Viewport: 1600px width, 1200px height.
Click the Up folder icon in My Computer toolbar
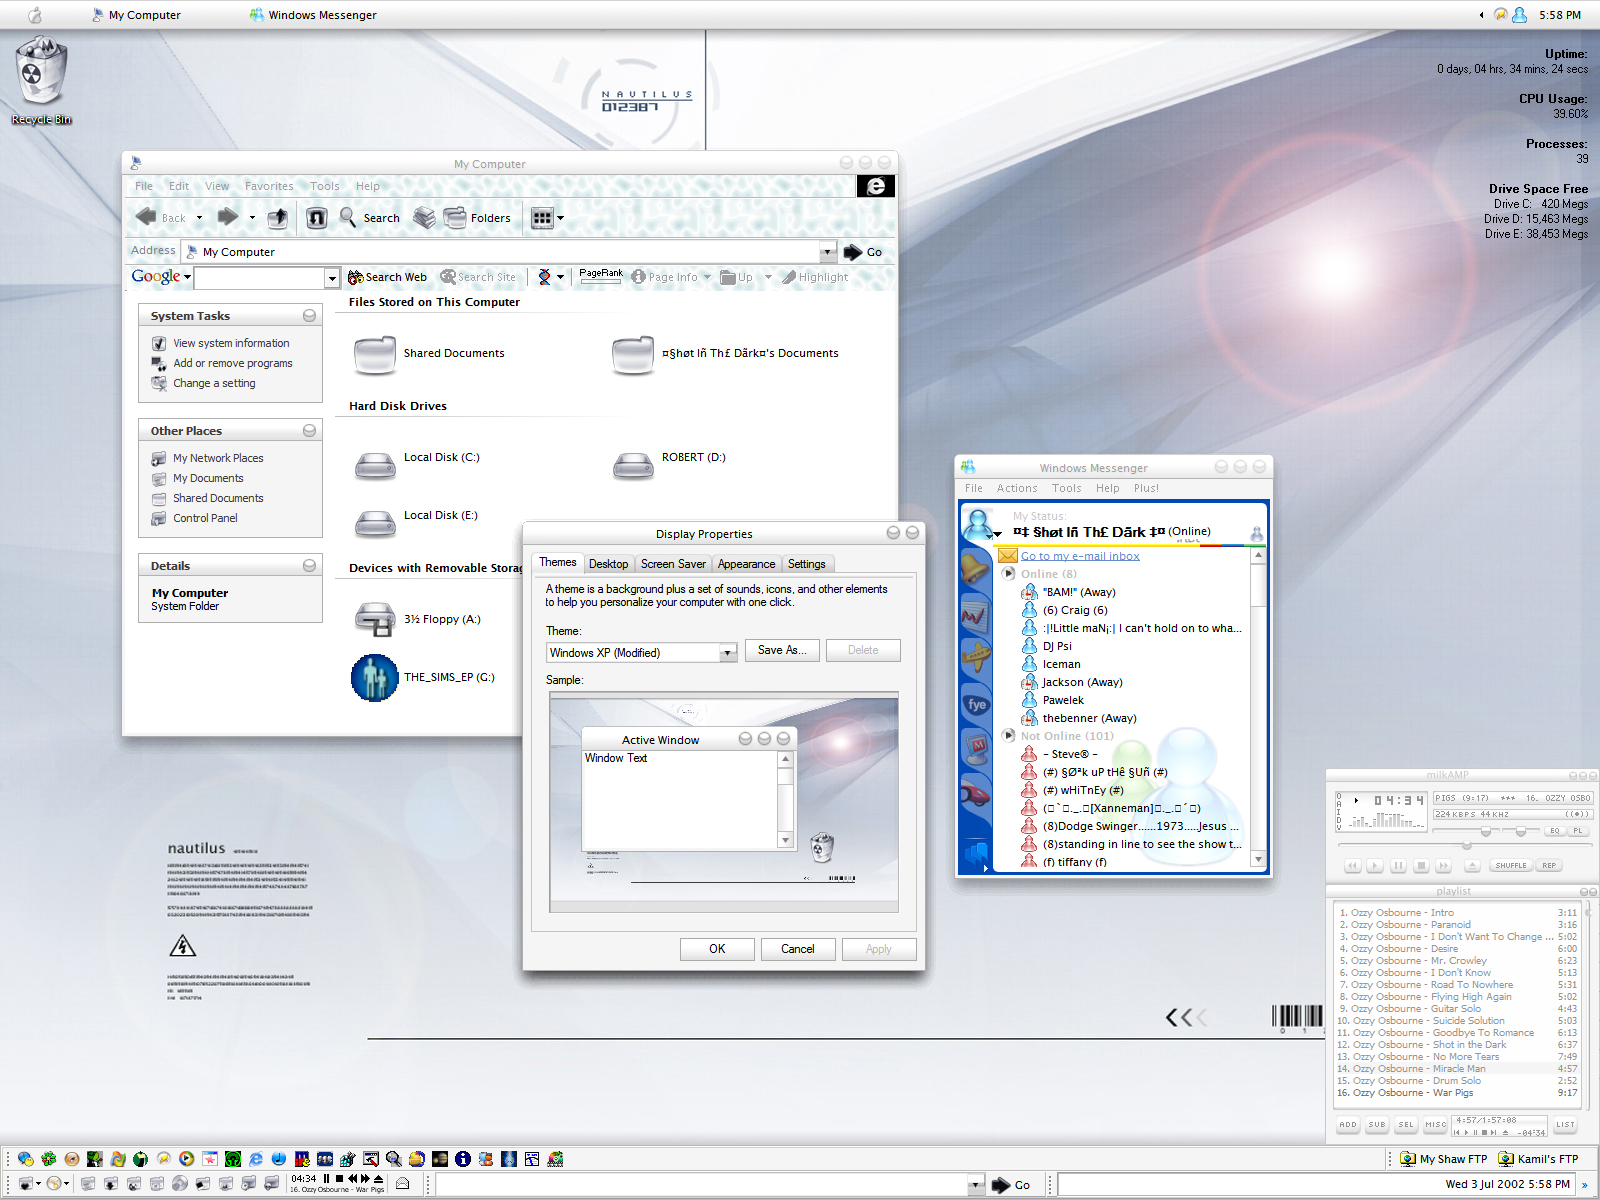278,217
